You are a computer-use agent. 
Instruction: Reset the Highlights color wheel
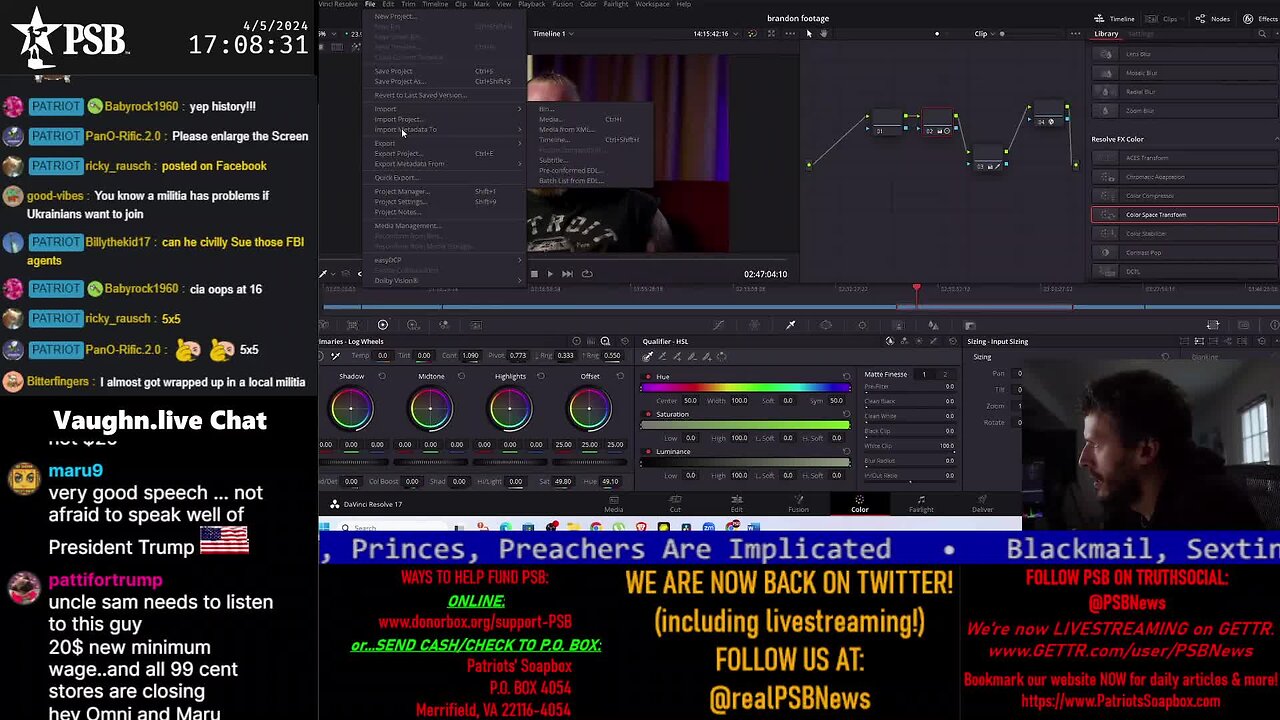pyautogui.click(x=541, y=377)
